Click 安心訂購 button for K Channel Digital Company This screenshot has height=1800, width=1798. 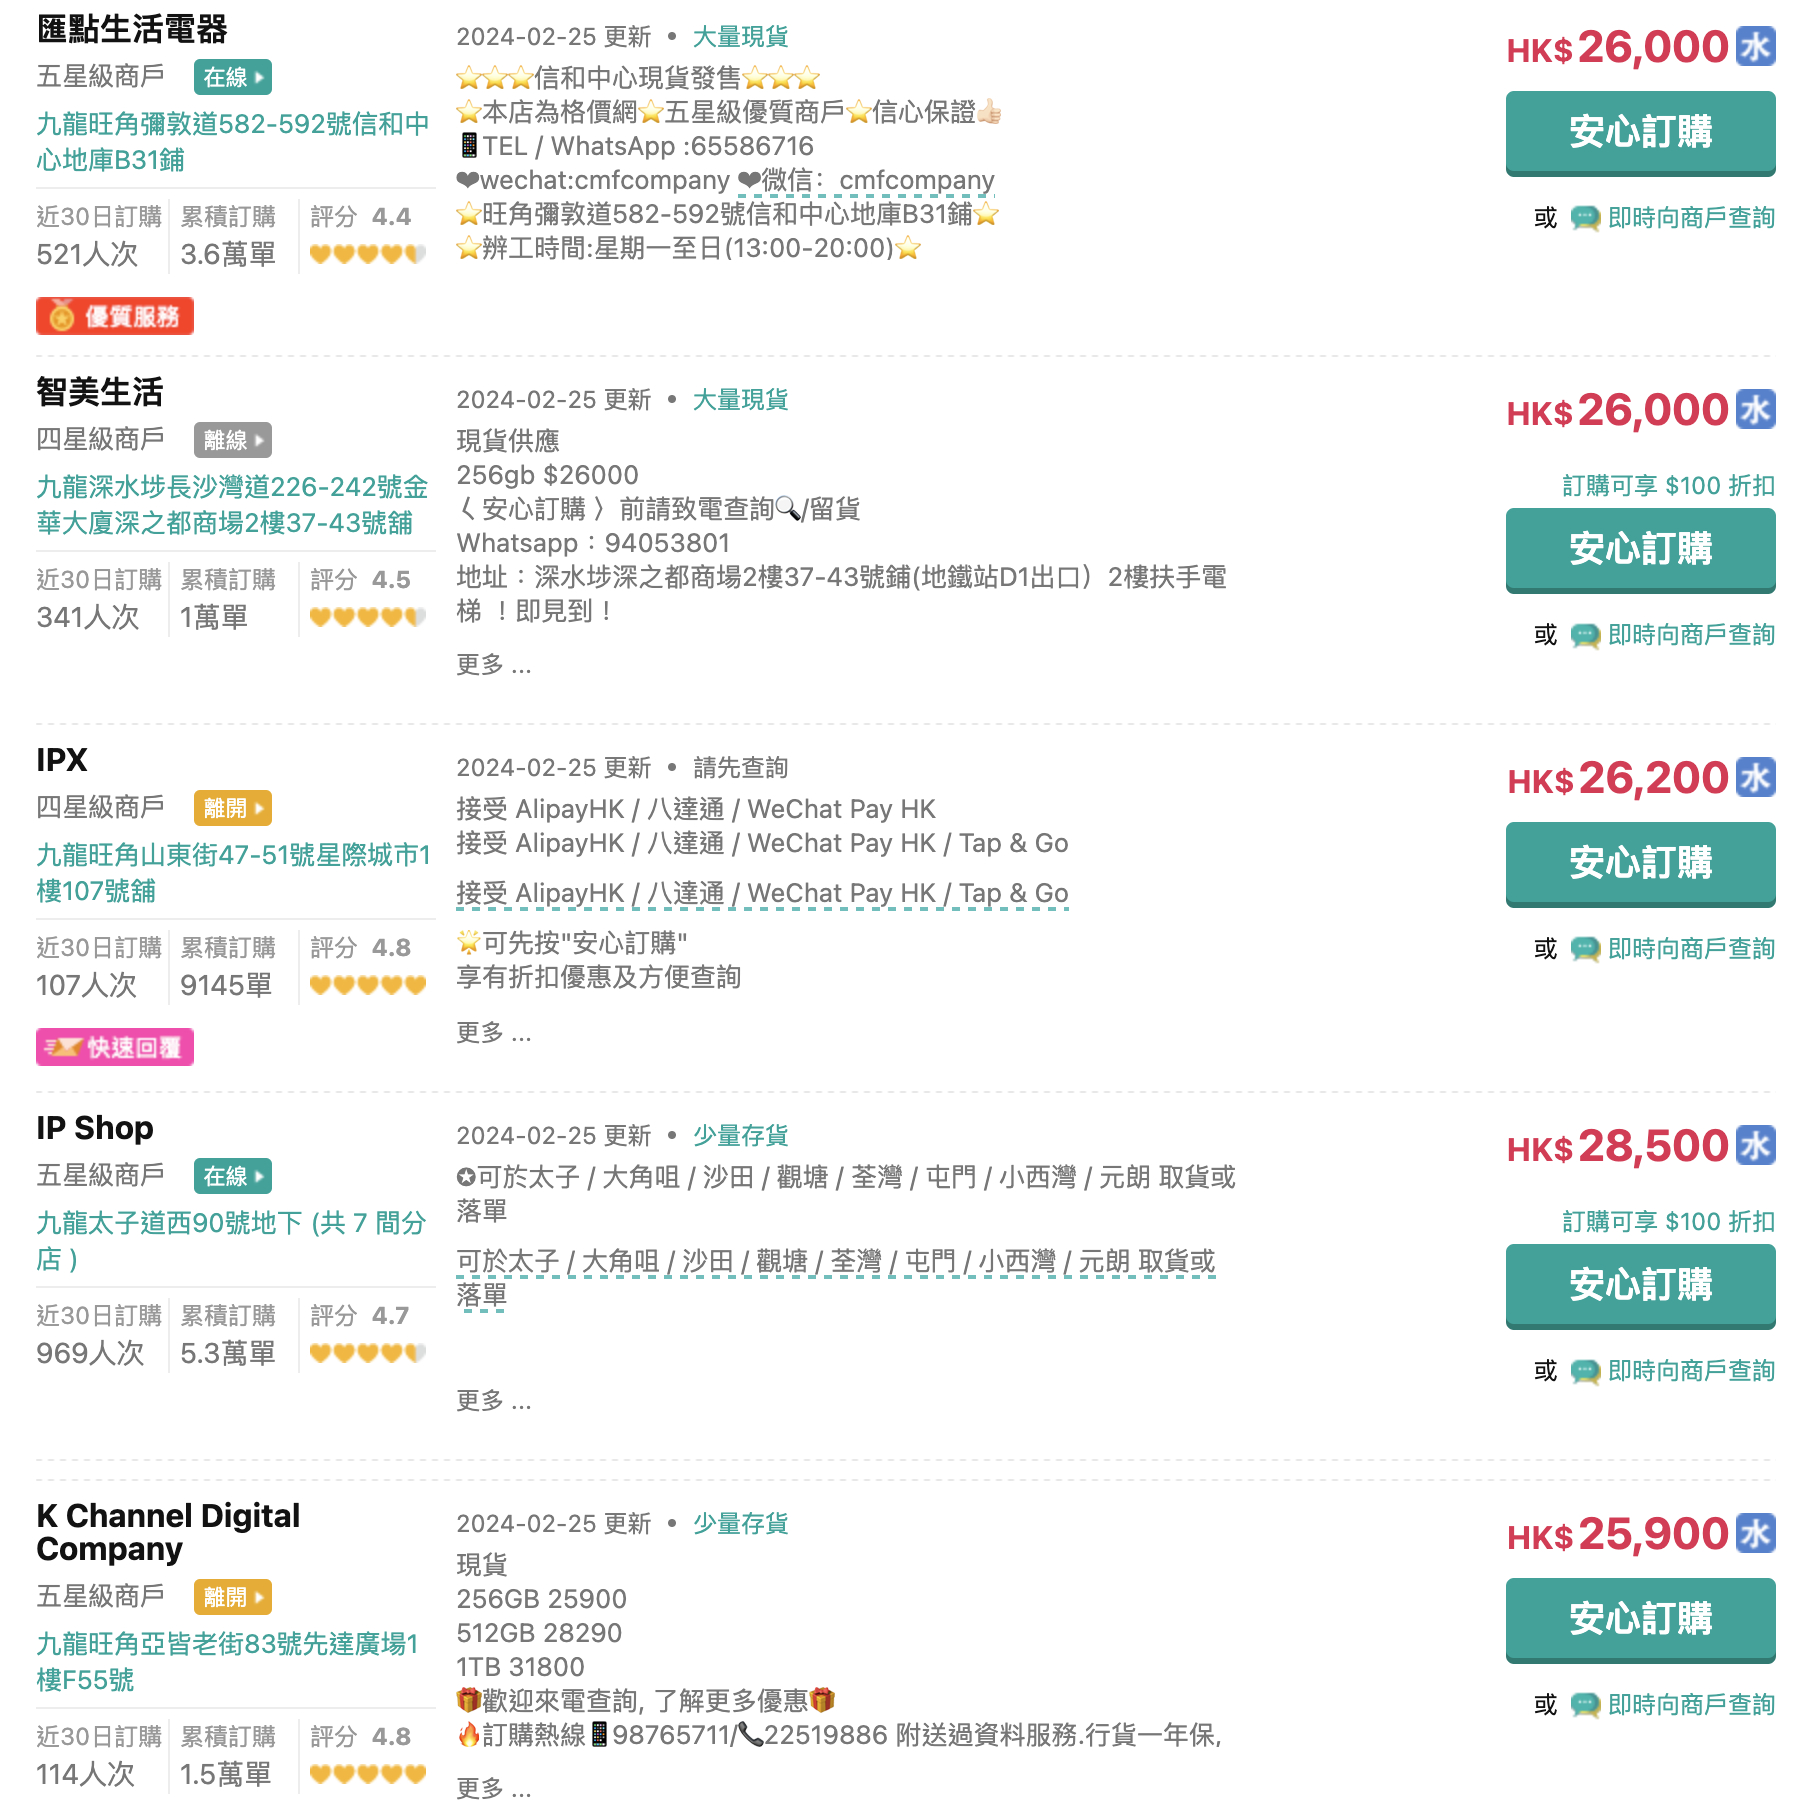click(x=1640, y=1620)
